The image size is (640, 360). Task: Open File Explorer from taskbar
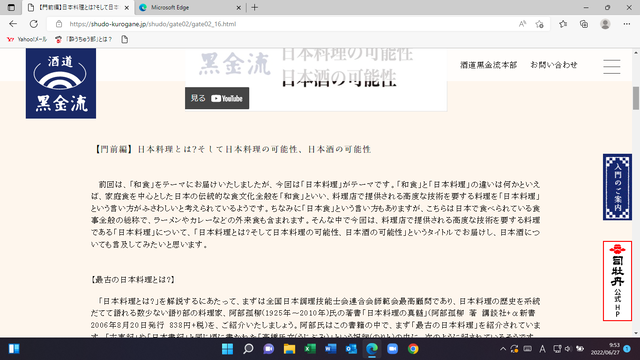(289, 349)
